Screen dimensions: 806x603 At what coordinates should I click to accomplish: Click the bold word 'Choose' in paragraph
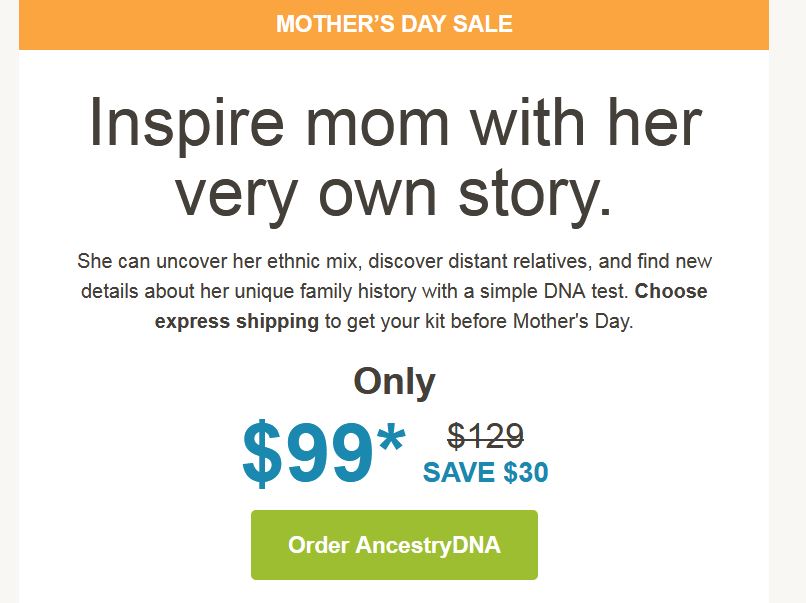click(x=671, y=291)
